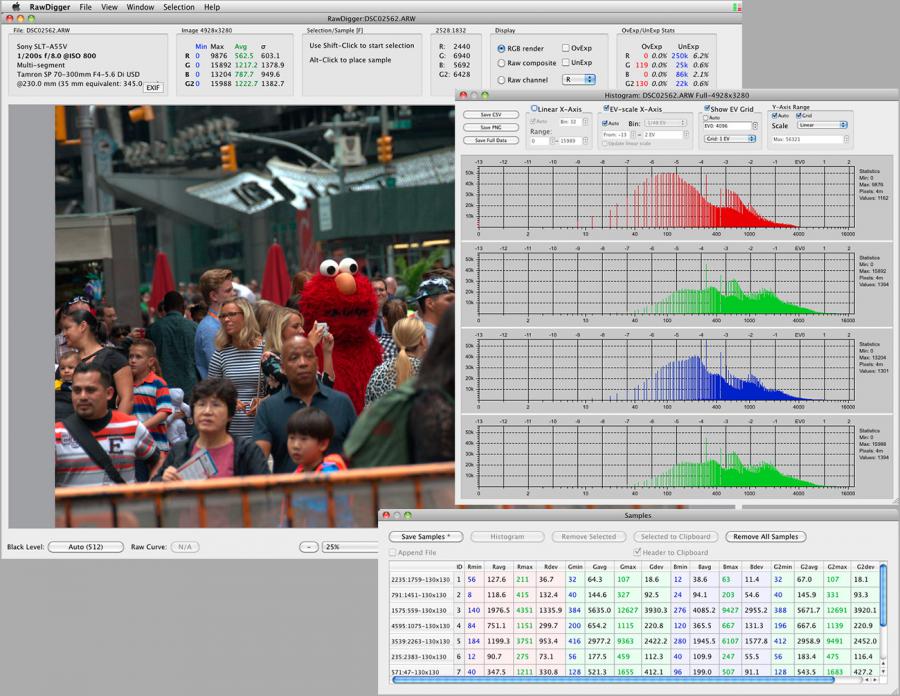Open the Window menu
The width and height of the screenshot is (900, 696).
click(x=140, y=7)
